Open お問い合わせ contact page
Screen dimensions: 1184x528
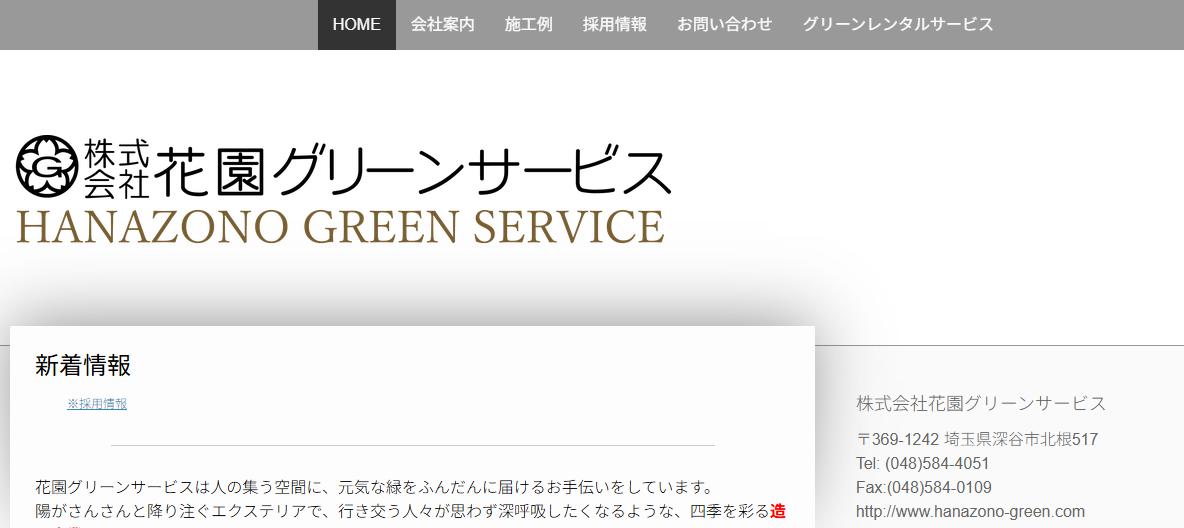point(724,24)
